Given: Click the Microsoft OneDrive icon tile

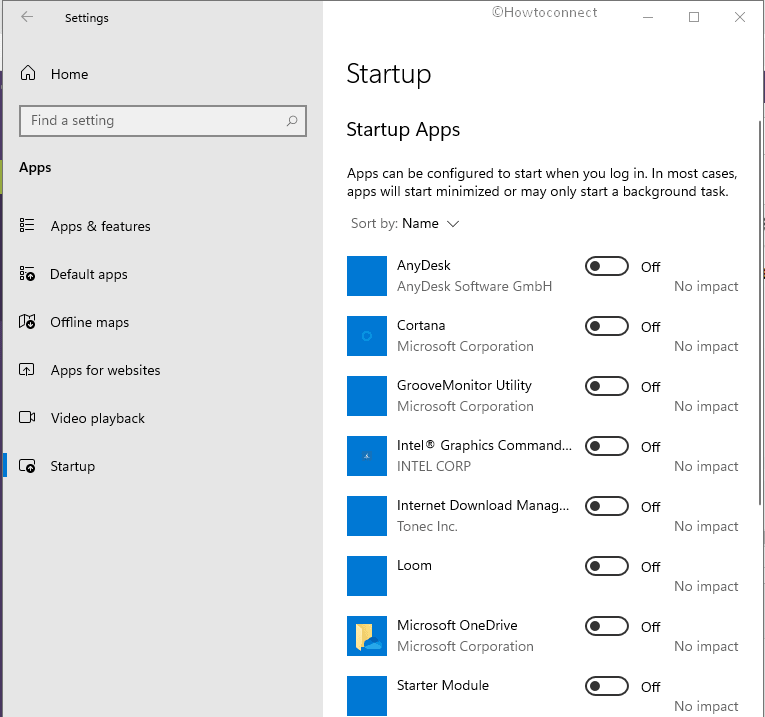Looking at the screenshot, I should pos(367,636).
